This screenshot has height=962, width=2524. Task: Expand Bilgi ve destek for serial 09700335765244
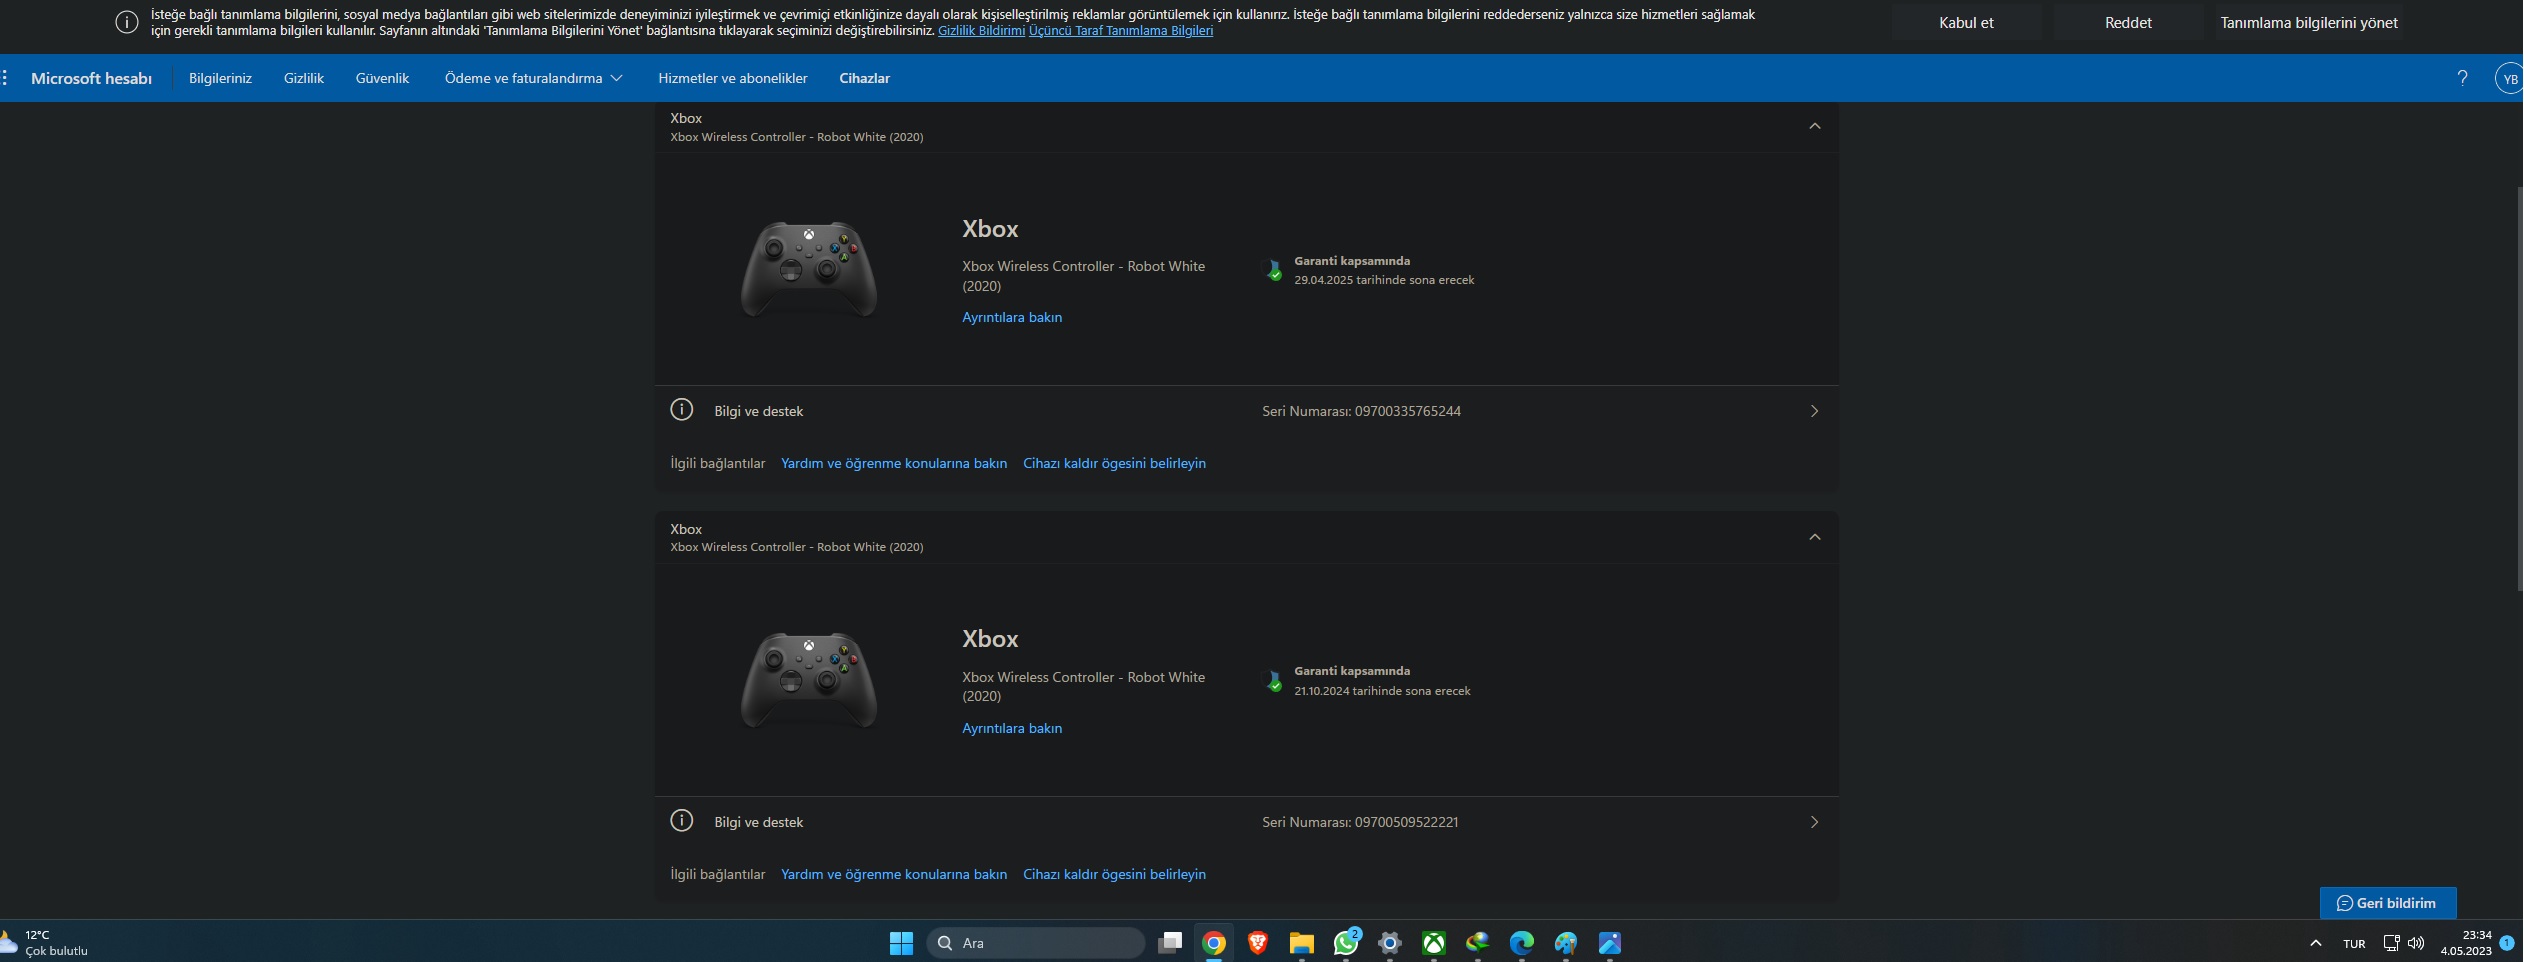(x=1246, y=411)
